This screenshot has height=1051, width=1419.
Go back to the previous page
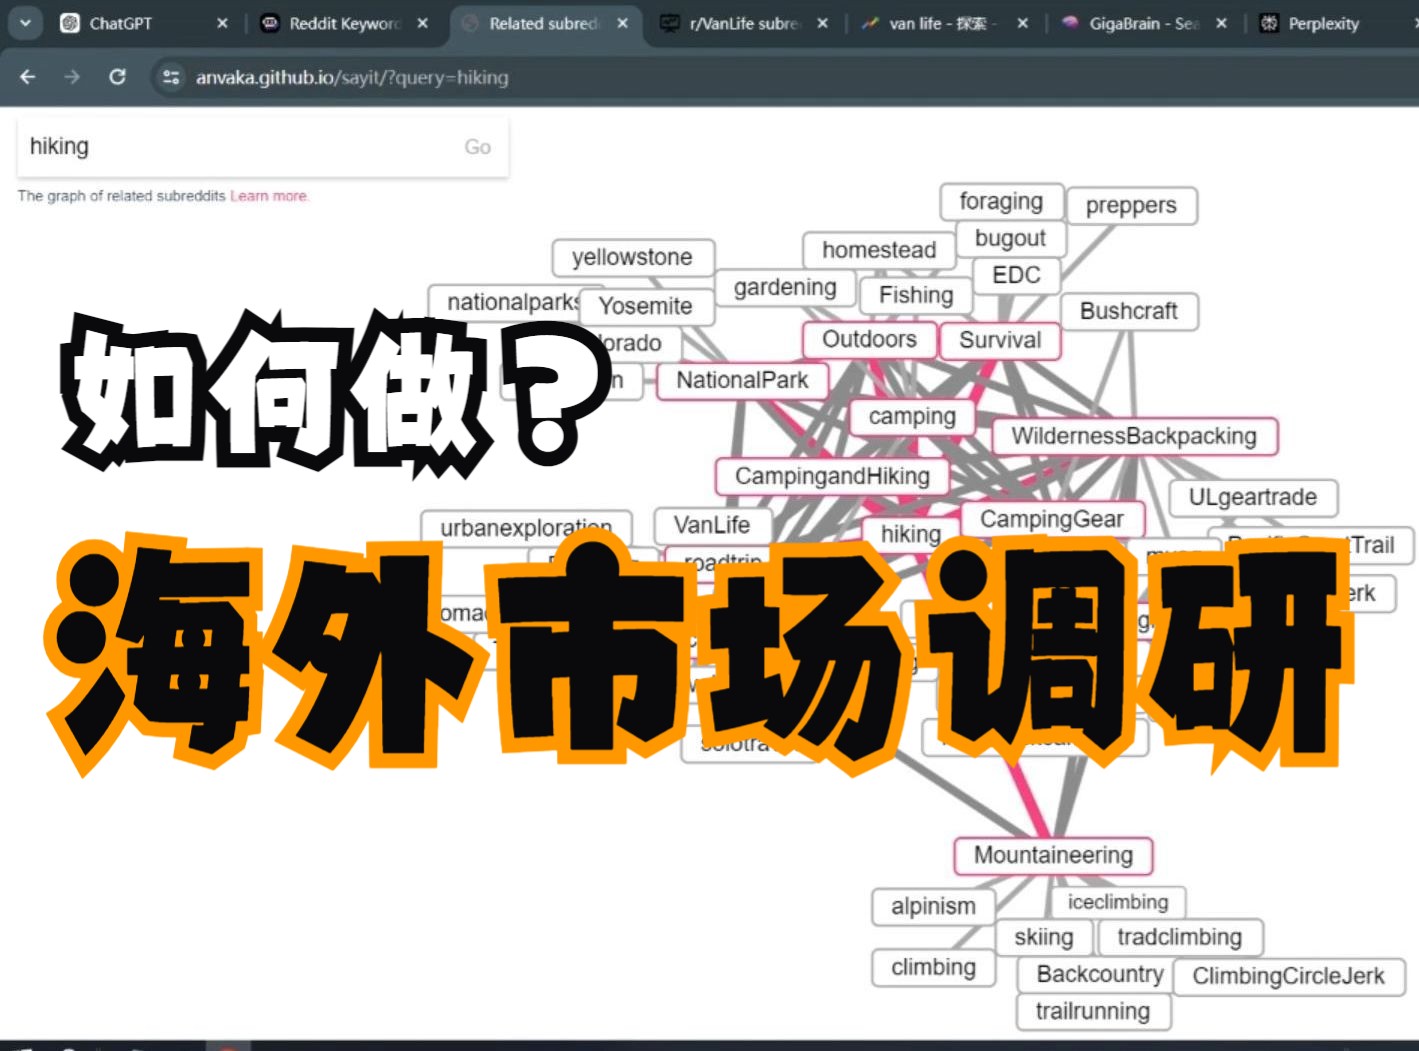pos(28,77)
